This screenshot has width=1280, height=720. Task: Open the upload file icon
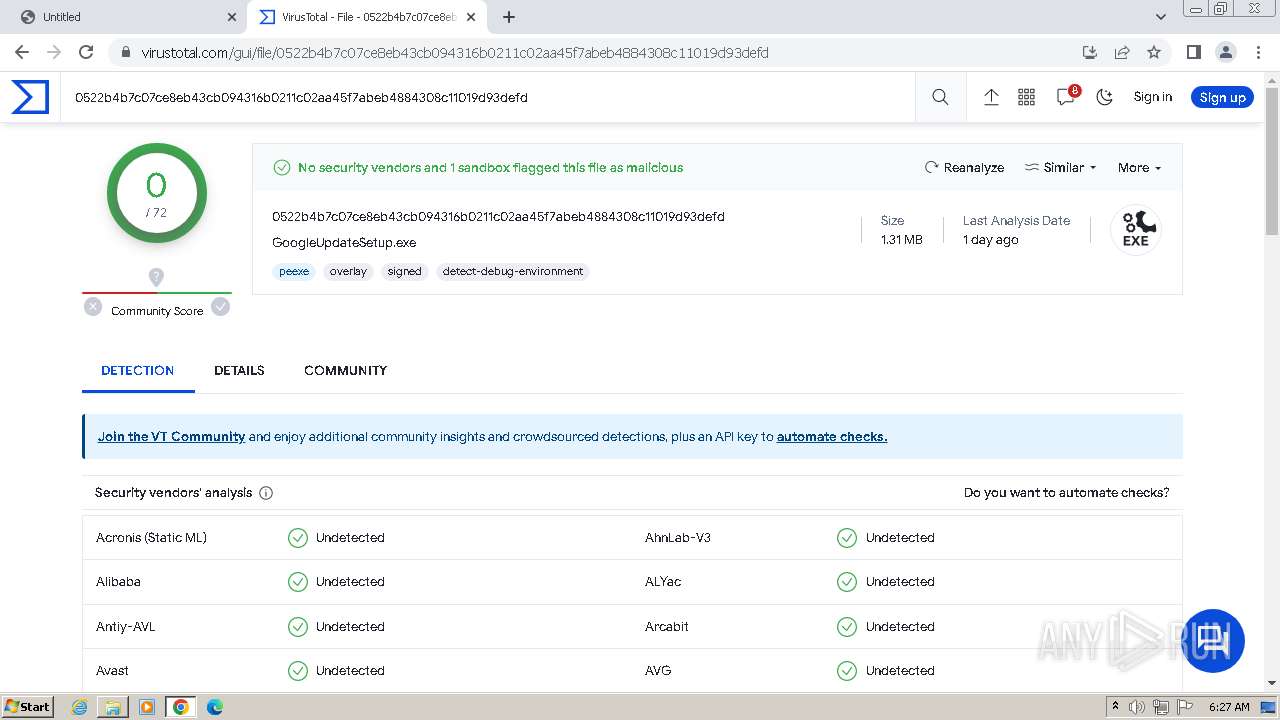tap(991, 97)
